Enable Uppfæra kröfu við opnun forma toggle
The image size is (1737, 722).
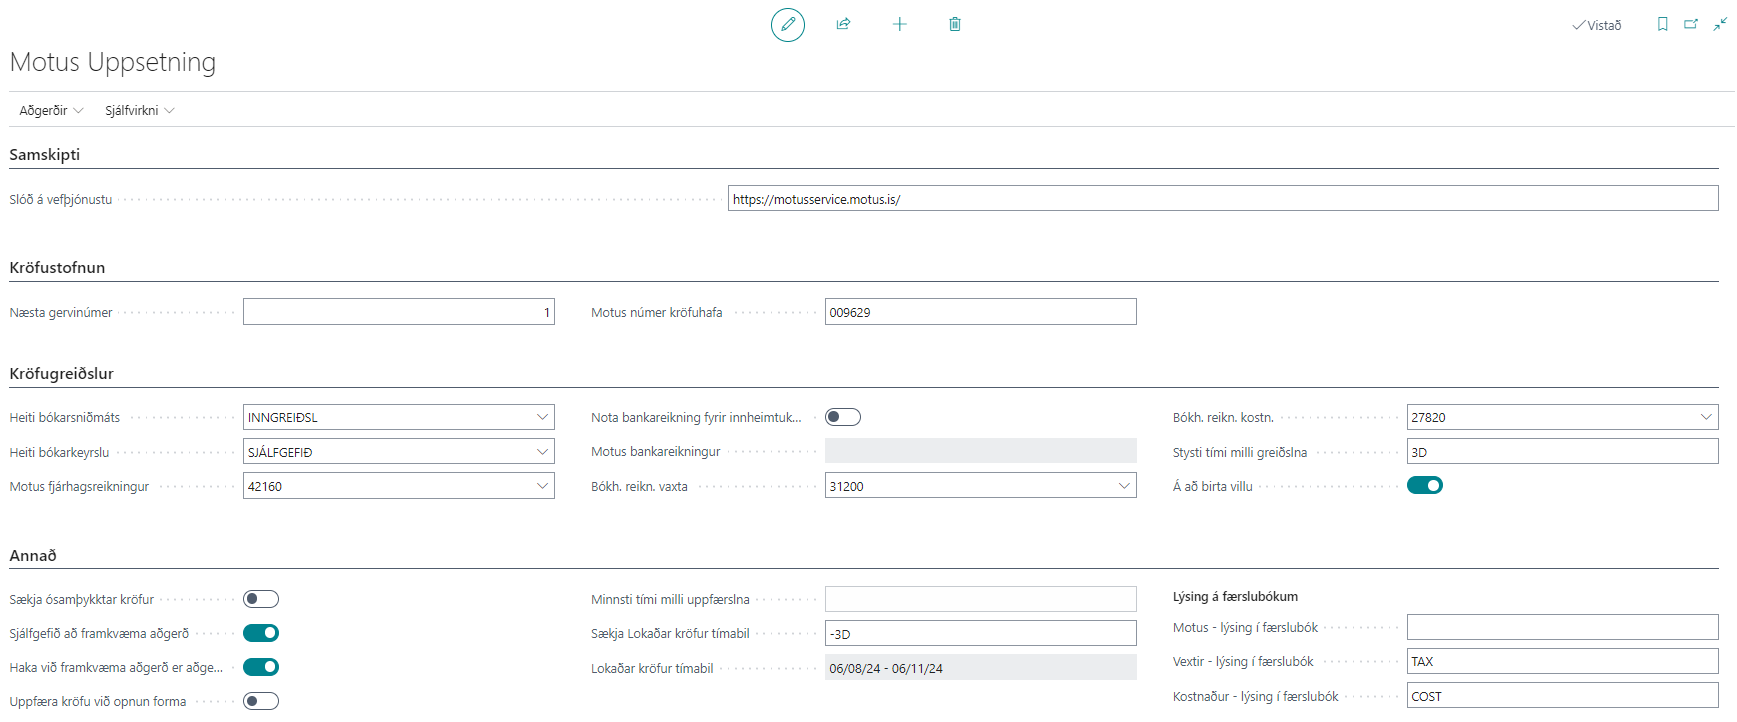(261, 701)
